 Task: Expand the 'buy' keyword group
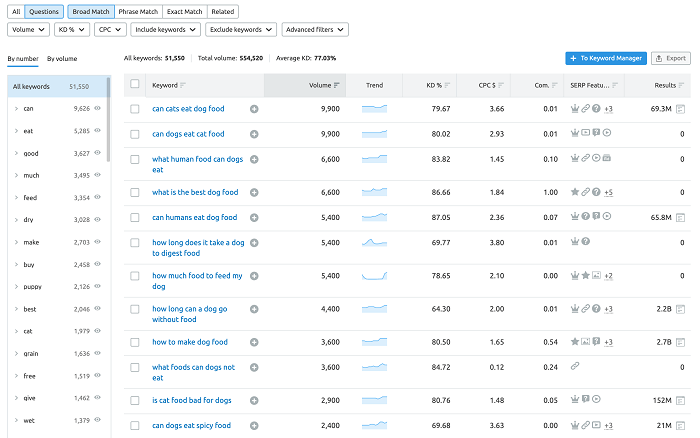click(x=17, y=264)
